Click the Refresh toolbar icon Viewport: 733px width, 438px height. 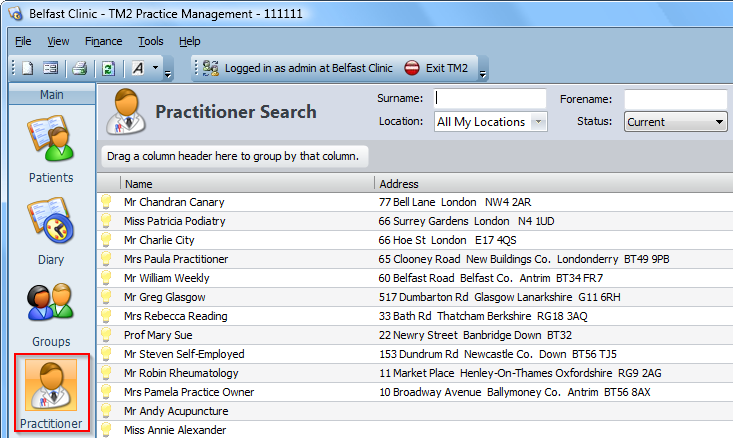click(x=108, y=69)
